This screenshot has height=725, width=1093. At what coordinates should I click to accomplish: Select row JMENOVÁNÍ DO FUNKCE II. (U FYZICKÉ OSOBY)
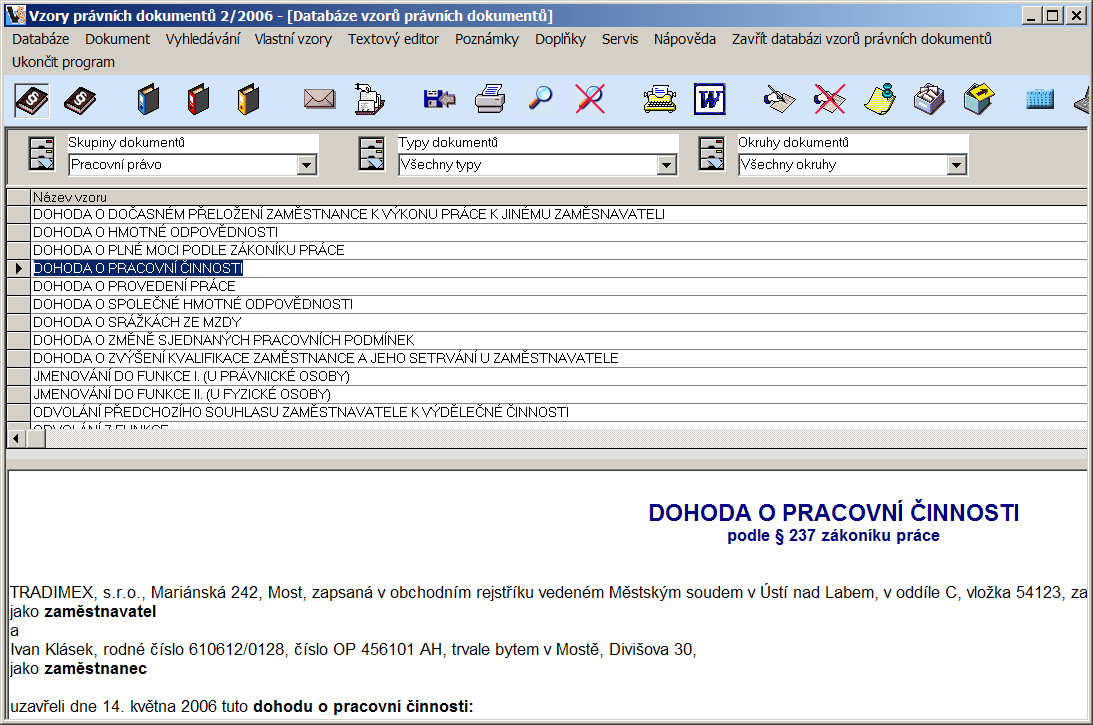[x=558, y=395]
